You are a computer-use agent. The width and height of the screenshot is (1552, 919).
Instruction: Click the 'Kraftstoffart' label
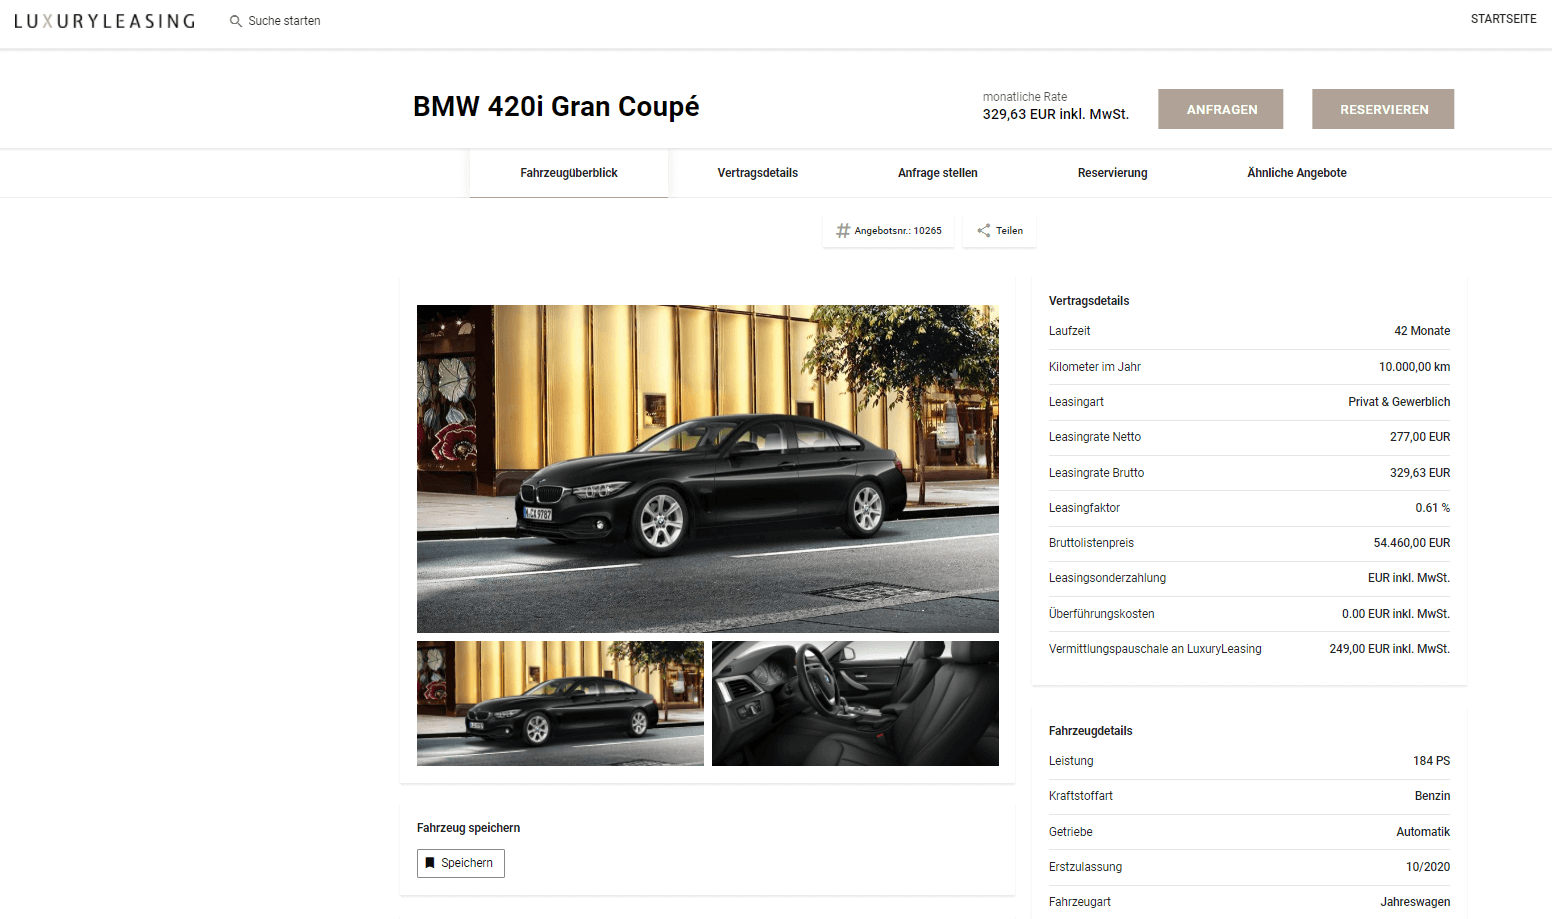pyautogui.click(x=1081, y=796)
